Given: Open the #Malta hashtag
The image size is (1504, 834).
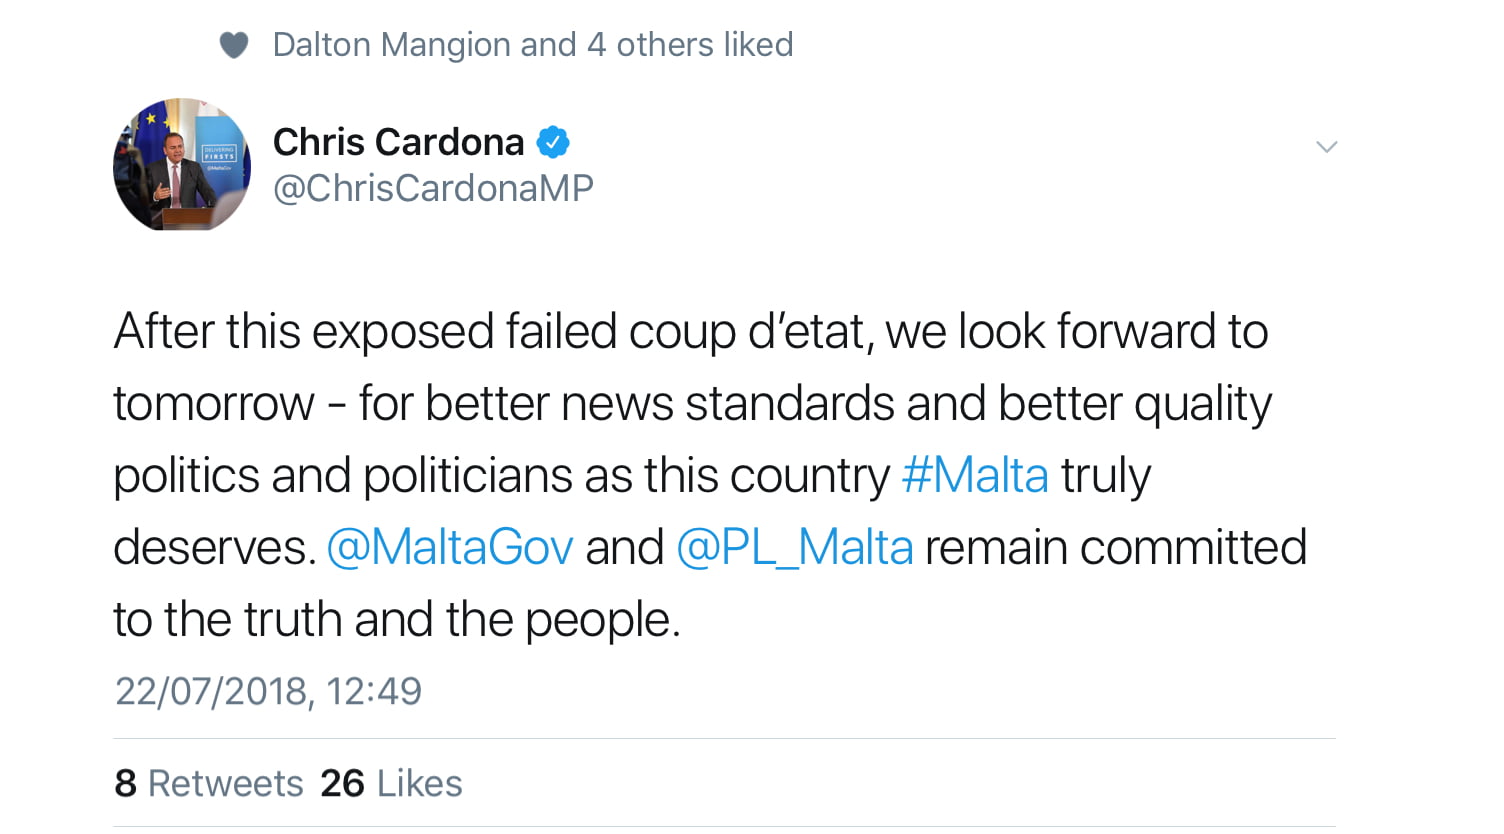Looking at the screenshot, I should click(x=974, y=475).
